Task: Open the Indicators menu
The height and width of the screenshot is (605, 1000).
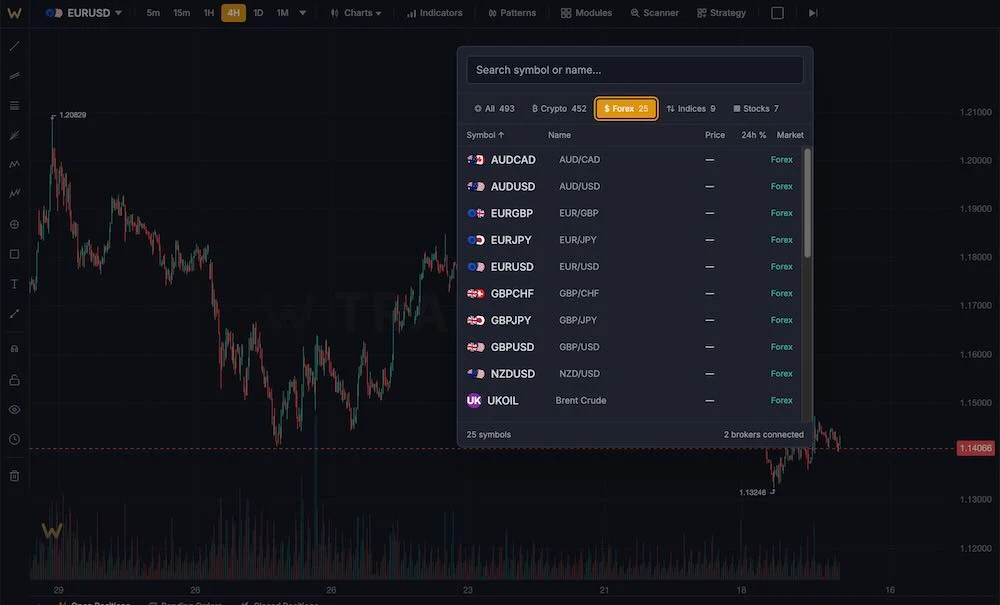Action: click(x=434, y=13)
